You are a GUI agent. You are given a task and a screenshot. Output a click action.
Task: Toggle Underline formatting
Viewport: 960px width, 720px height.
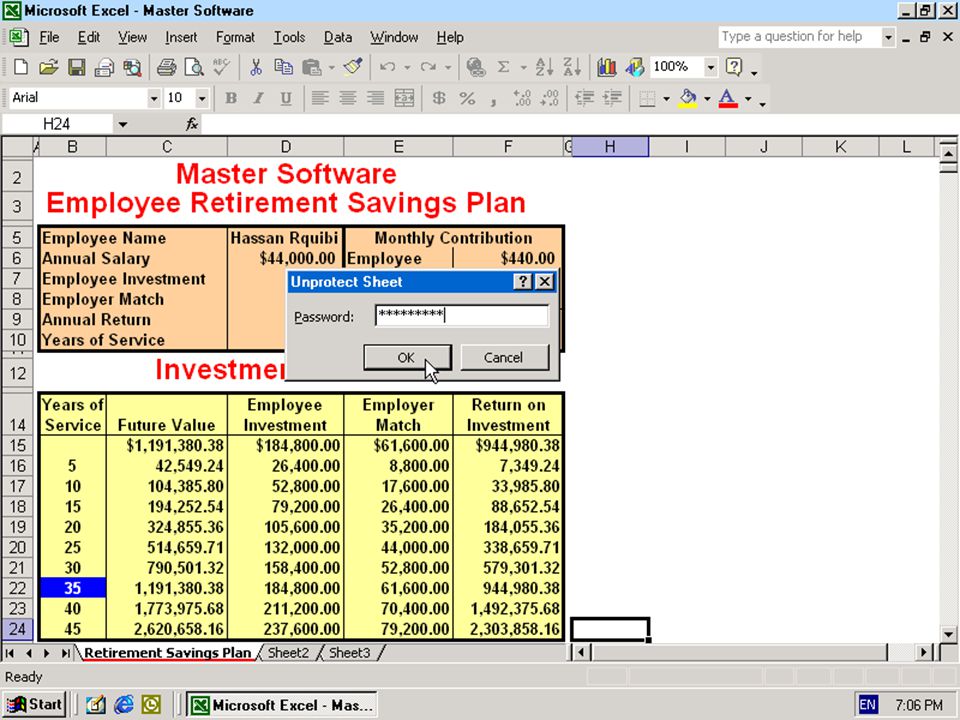click(x=286, y=98)
